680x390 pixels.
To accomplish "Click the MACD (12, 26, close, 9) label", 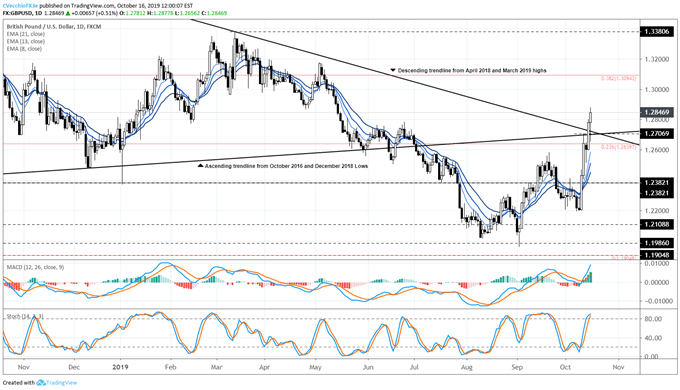I will (35, 267).
